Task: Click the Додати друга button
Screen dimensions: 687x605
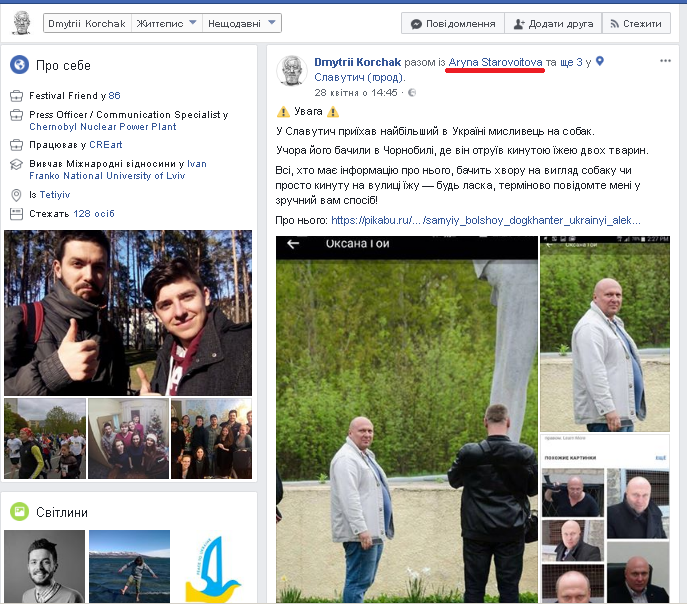Action: (553, 24)
